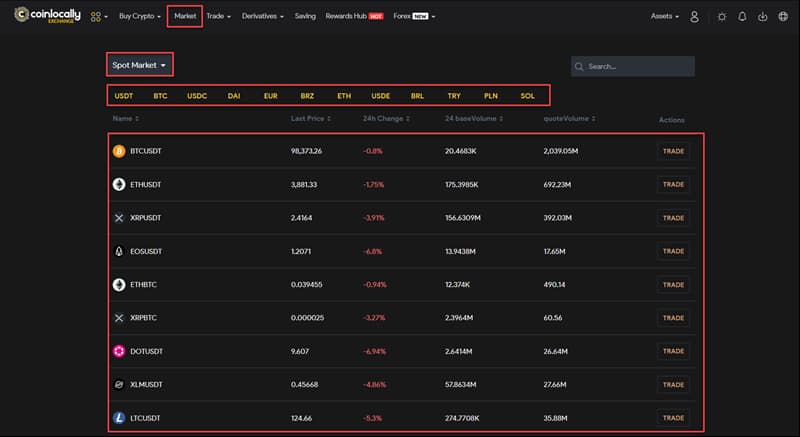Select the TRY quote tab
Screen dimensions: 800x437
pyautogui.click(x=454, y=96)
